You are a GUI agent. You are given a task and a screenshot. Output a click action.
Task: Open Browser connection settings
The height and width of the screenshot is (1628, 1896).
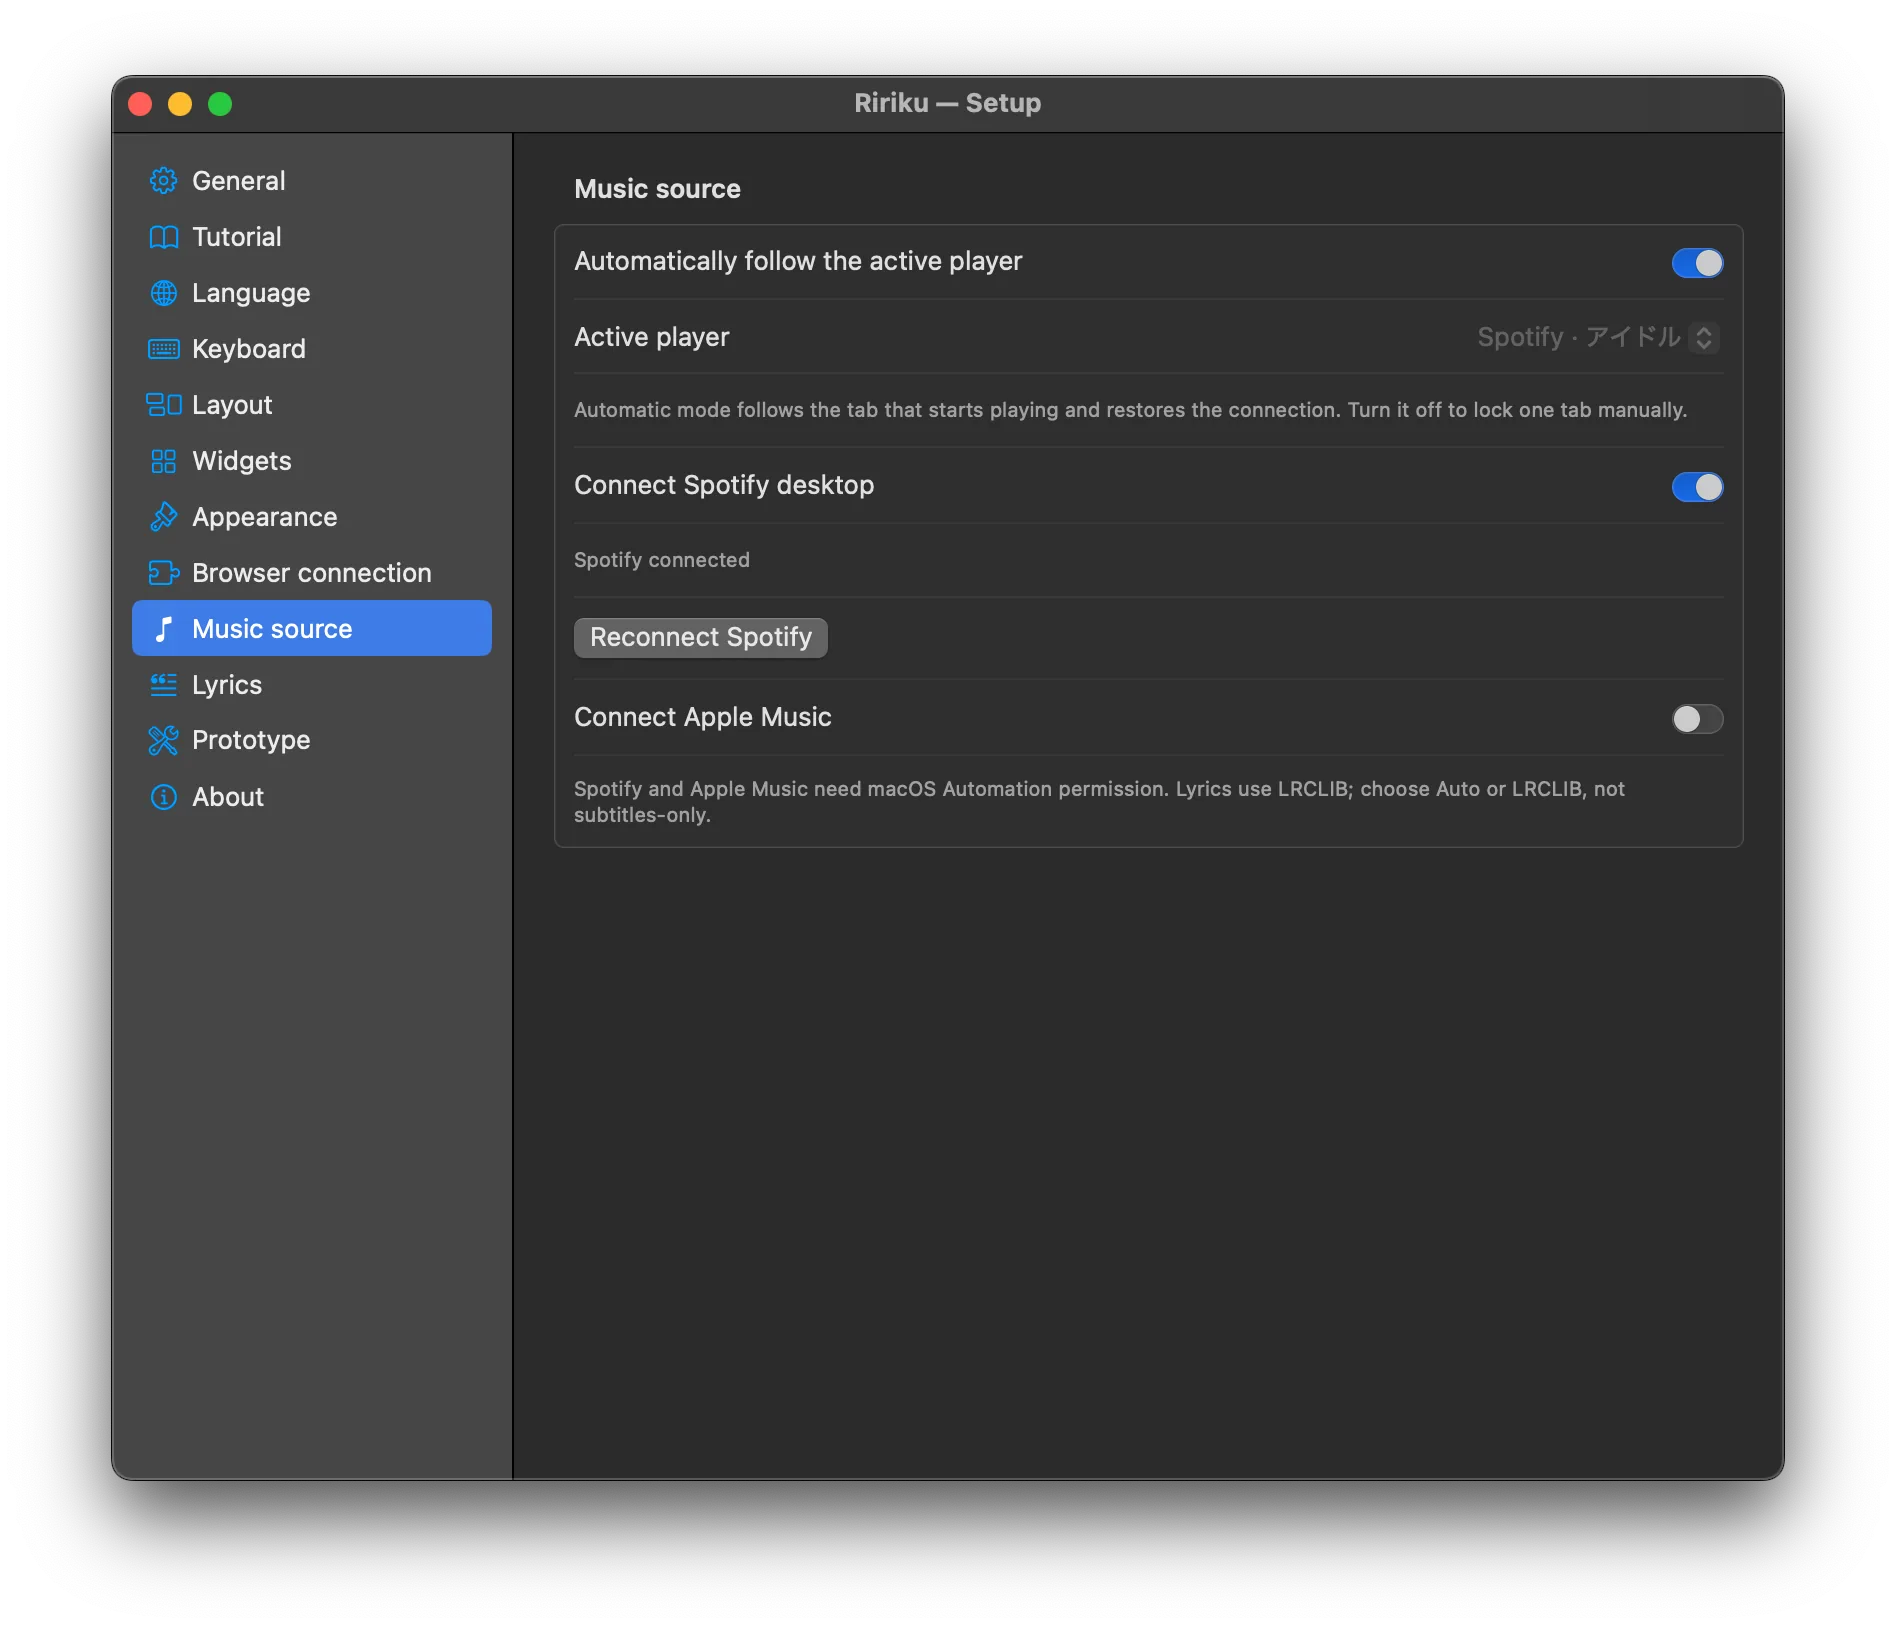(312, 573)
